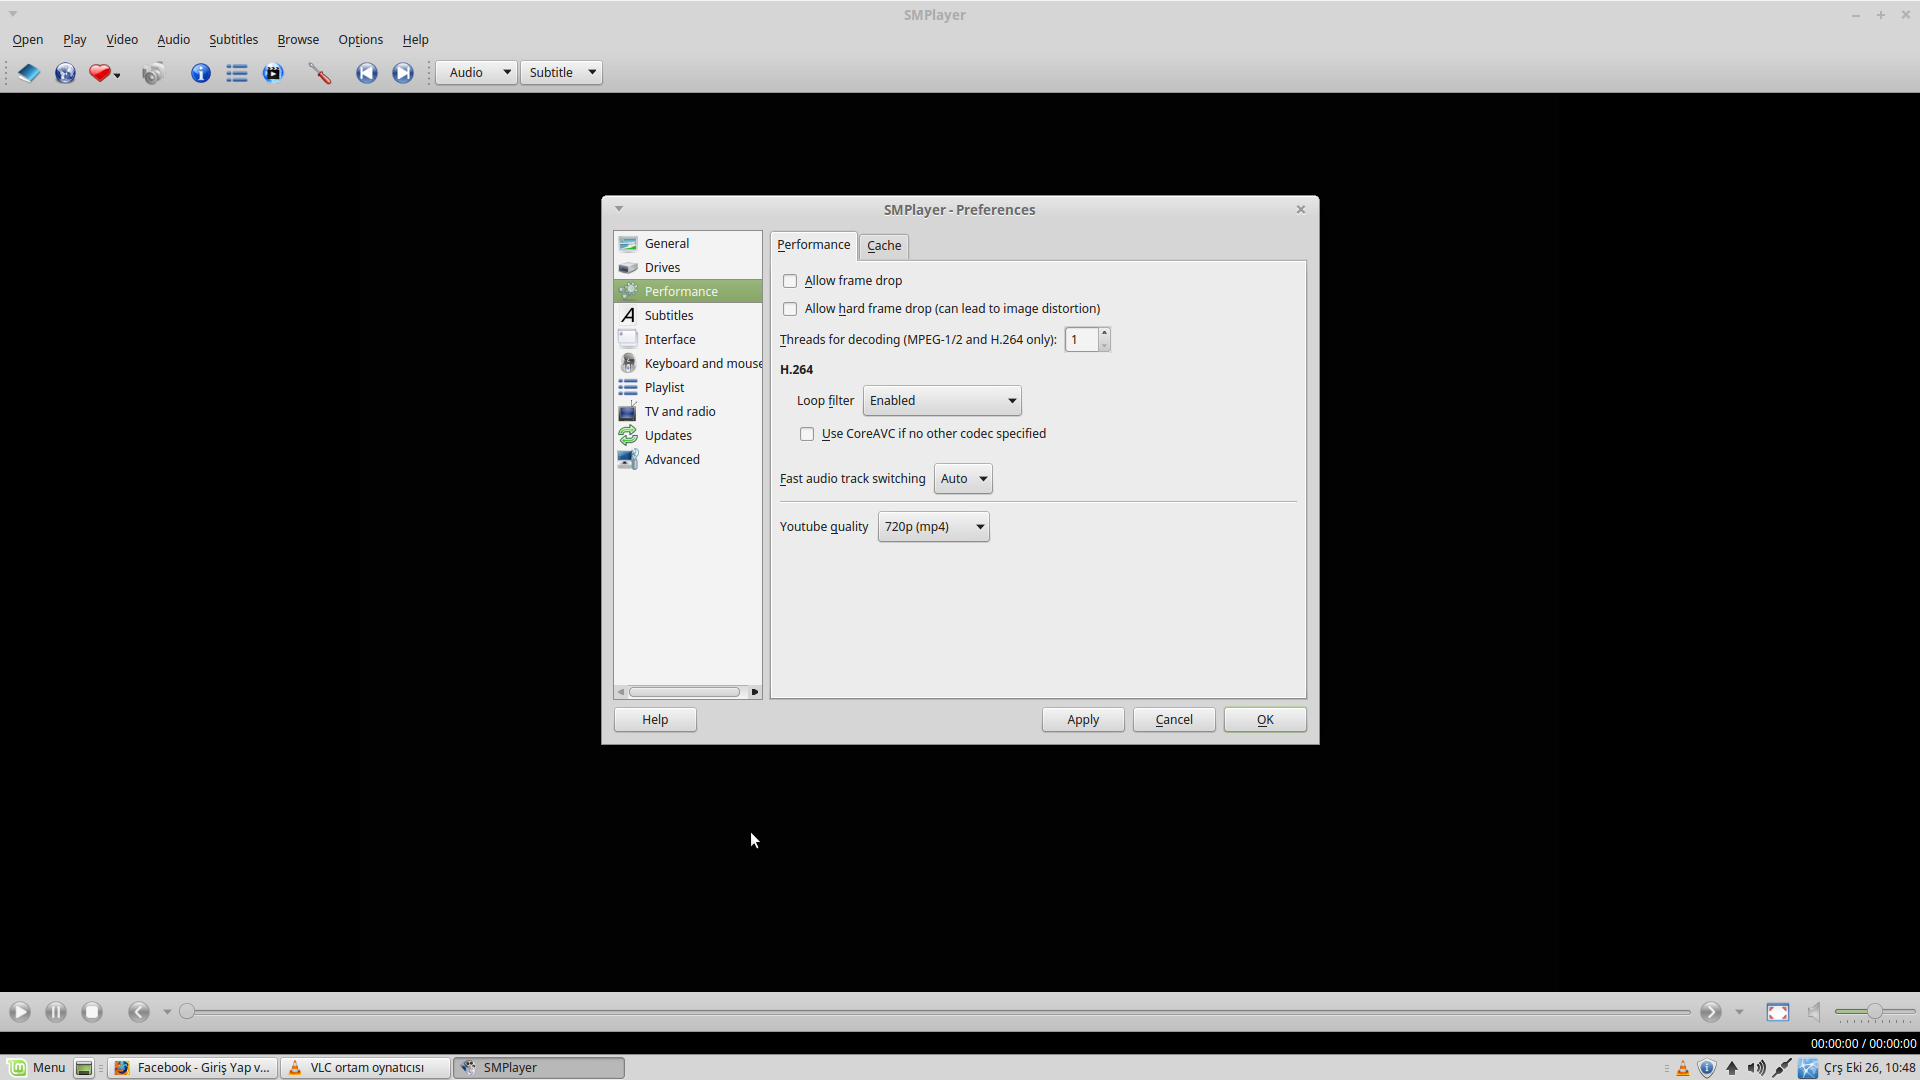This screenshot has height=1080, width=1920.
Task: Select Keyboard and mouse preferences section
Action: (688, 364)
